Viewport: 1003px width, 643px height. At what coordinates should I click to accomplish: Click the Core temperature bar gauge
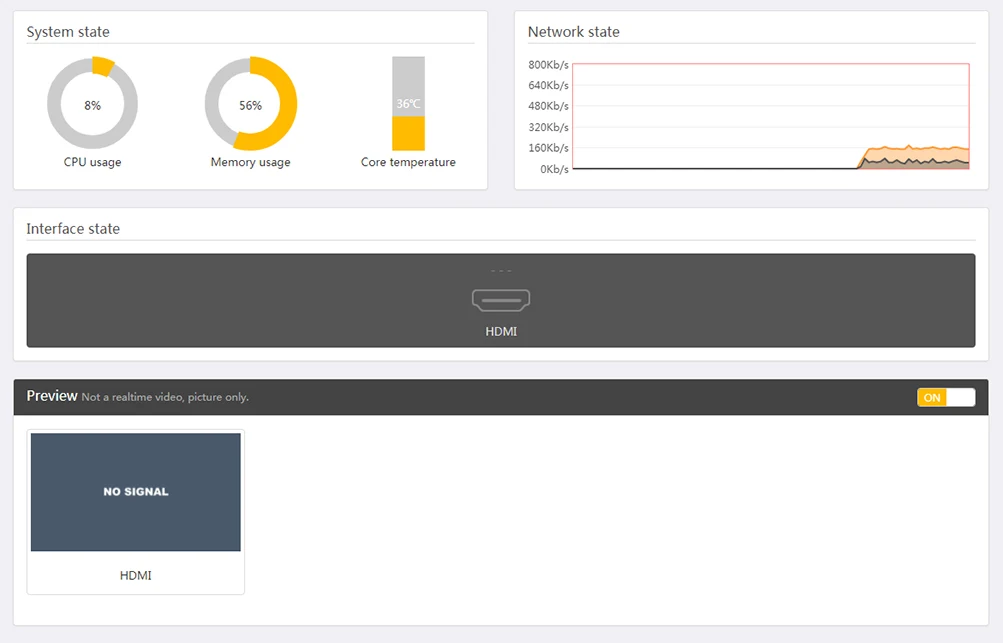click(x=408, y=104)
